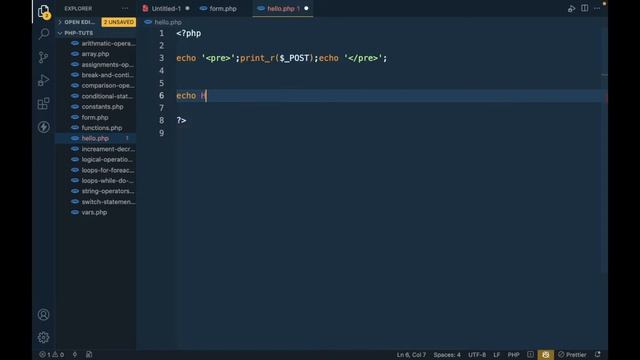Open array.php in explorer
This screenshot has width=640, height=360.
[96, 54]
